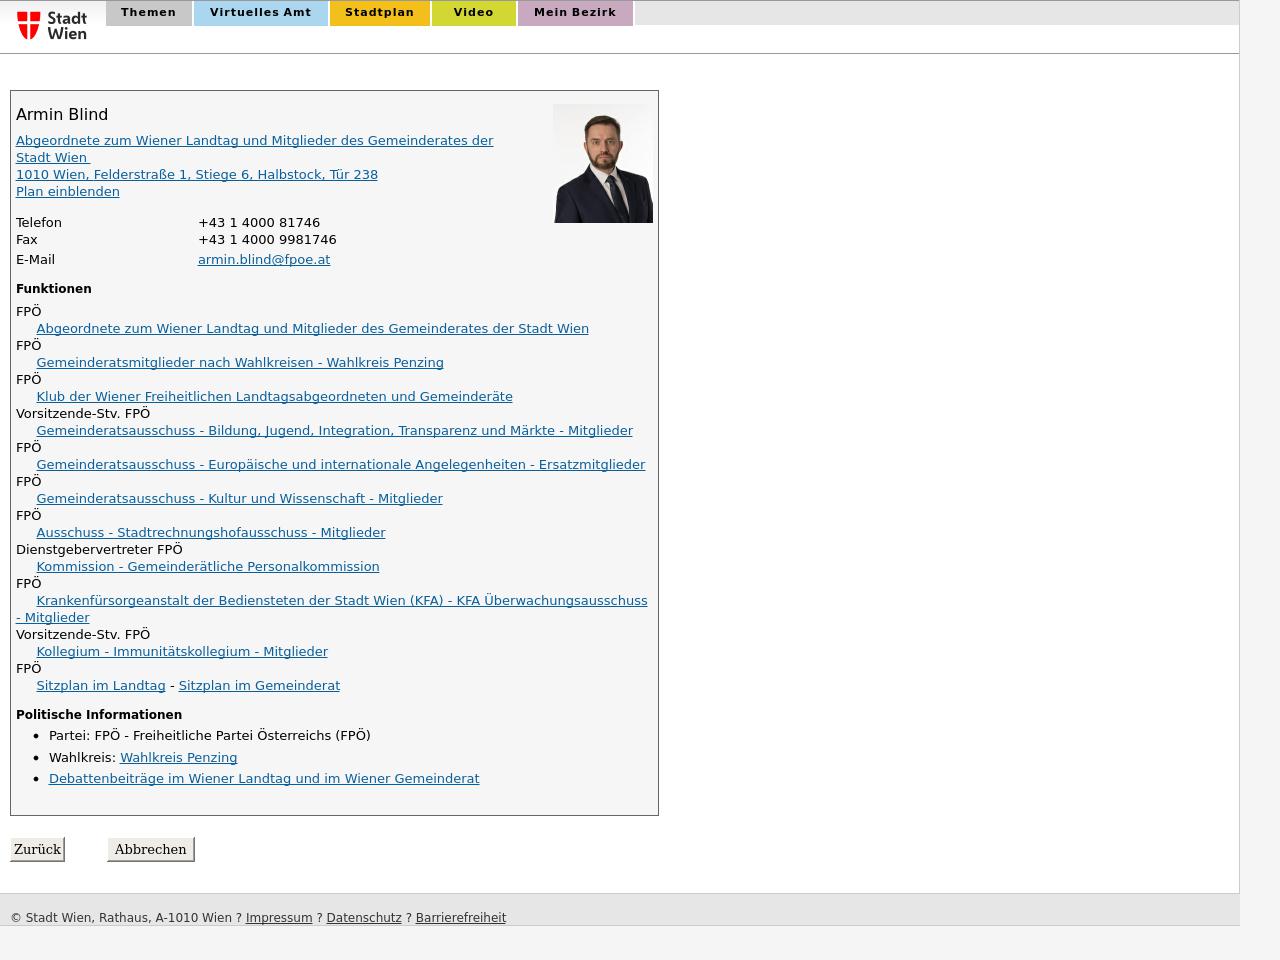Open Stadtrechnungshofausschuss Mitglieder link
1280x960 pixels.
click(210, 533)
